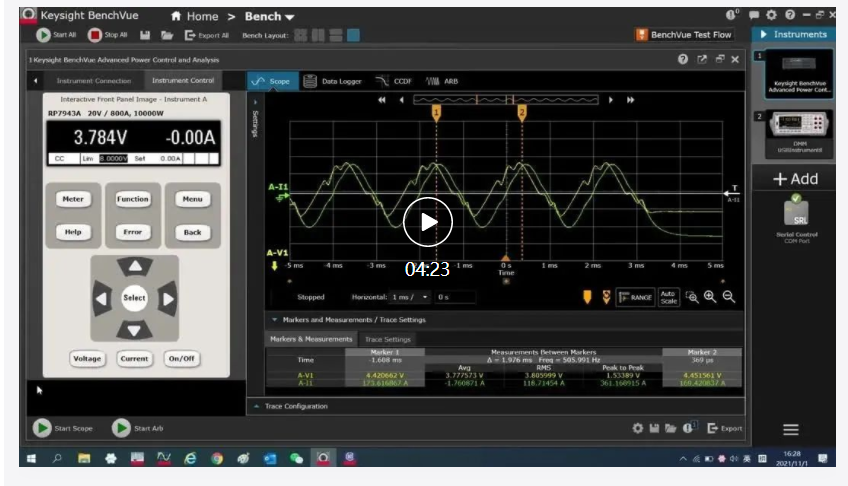Click the Start Scope button
This screenshot has width=848, height=486.
[x=63, y=428]
